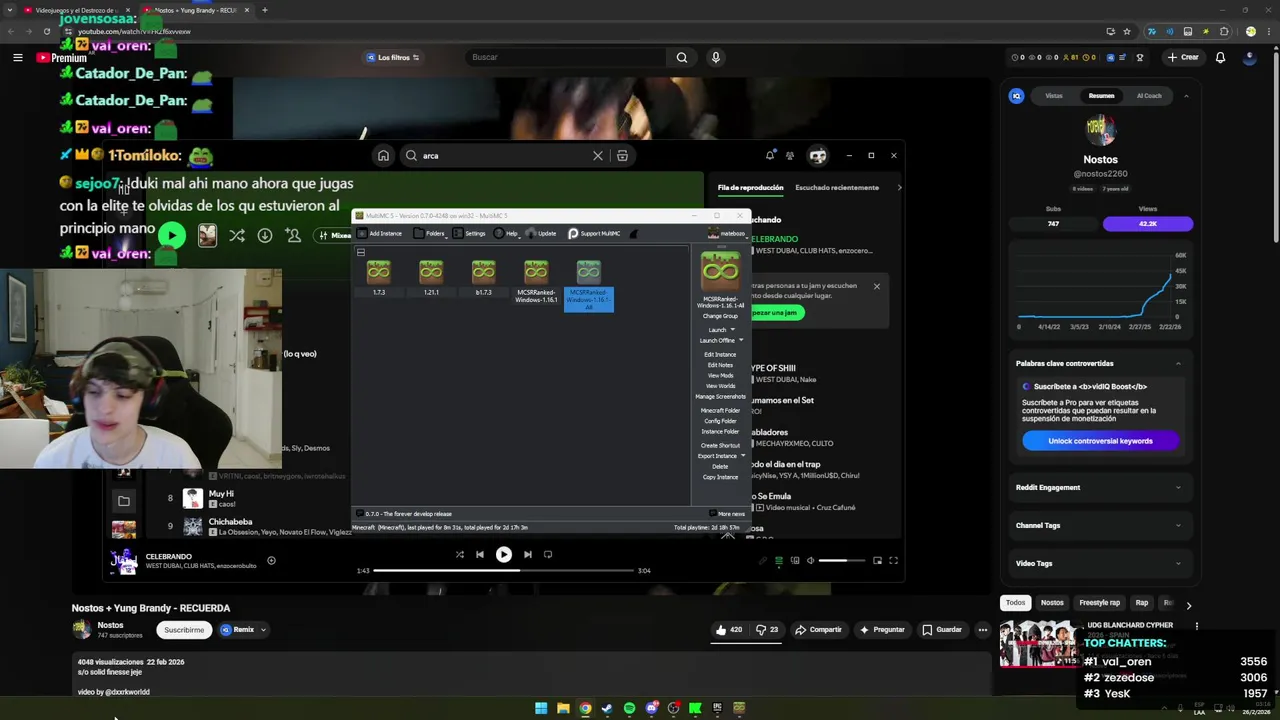Click the Spotify home icon
The width and height of the screenshot is (1280, 720).
point(383,156)
